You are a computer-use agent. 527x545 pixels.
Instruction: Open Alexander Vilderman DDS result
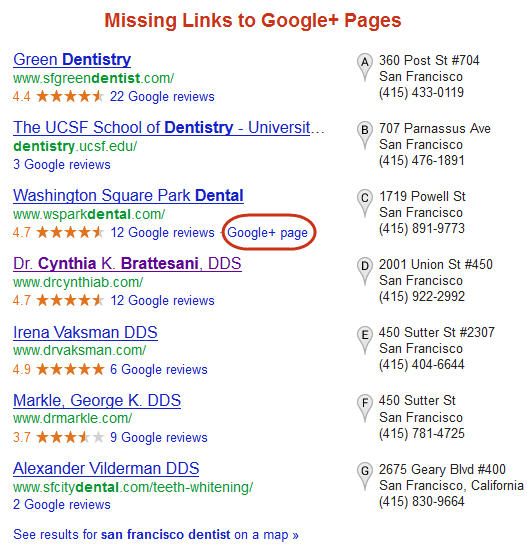click(106, 469)
